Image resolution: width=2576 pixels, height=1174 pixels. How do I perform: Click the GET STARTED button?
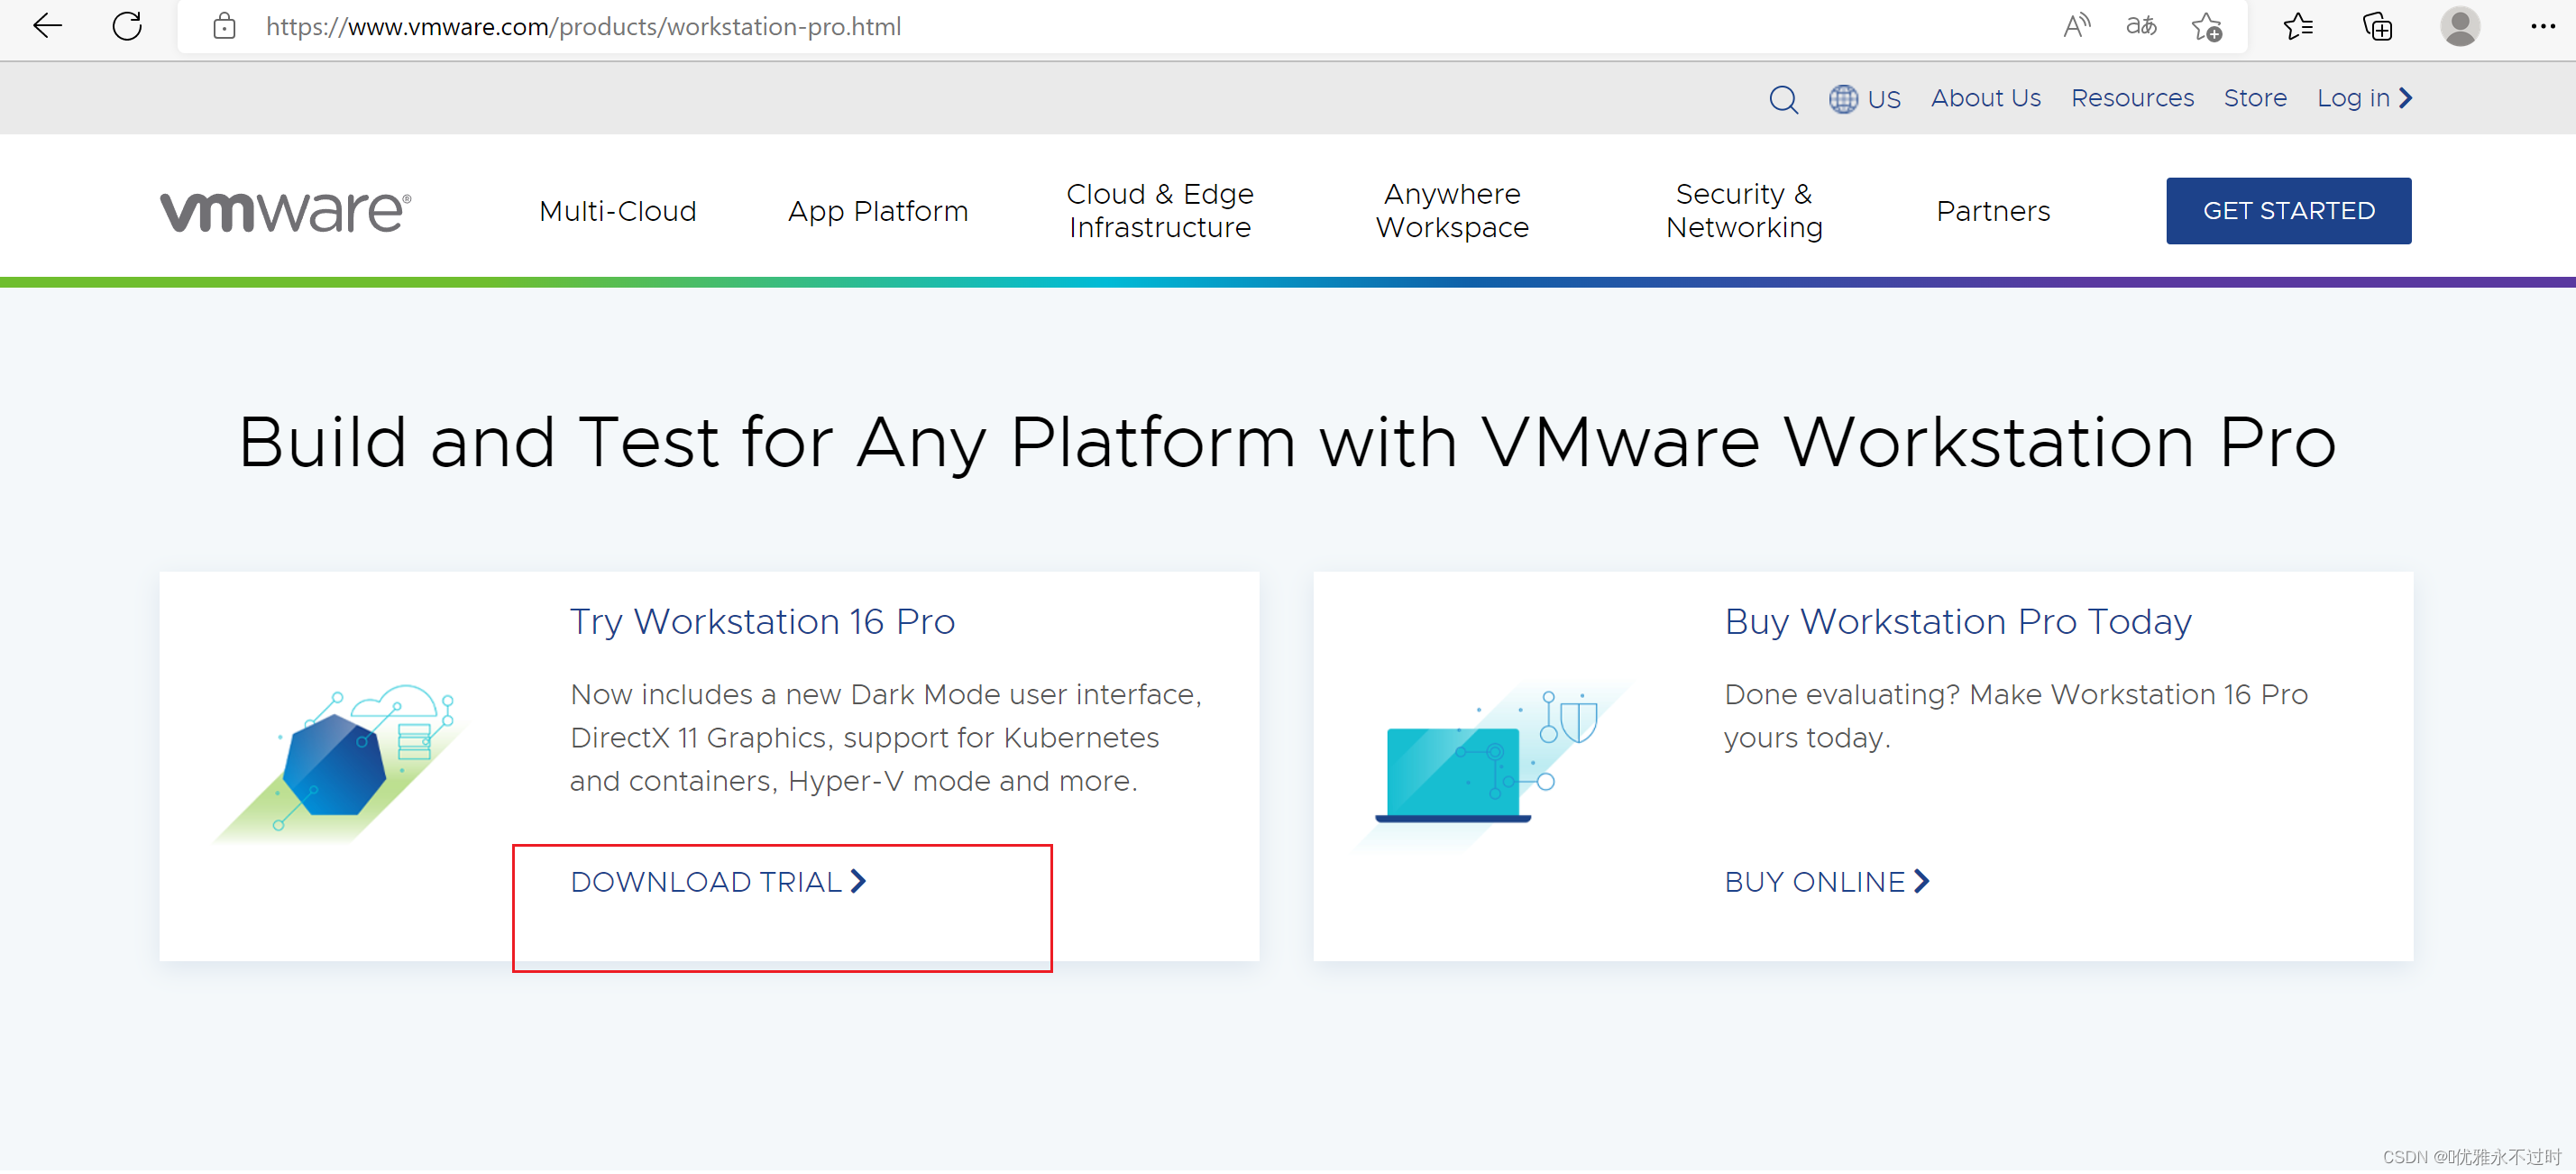click(2288, 211)
